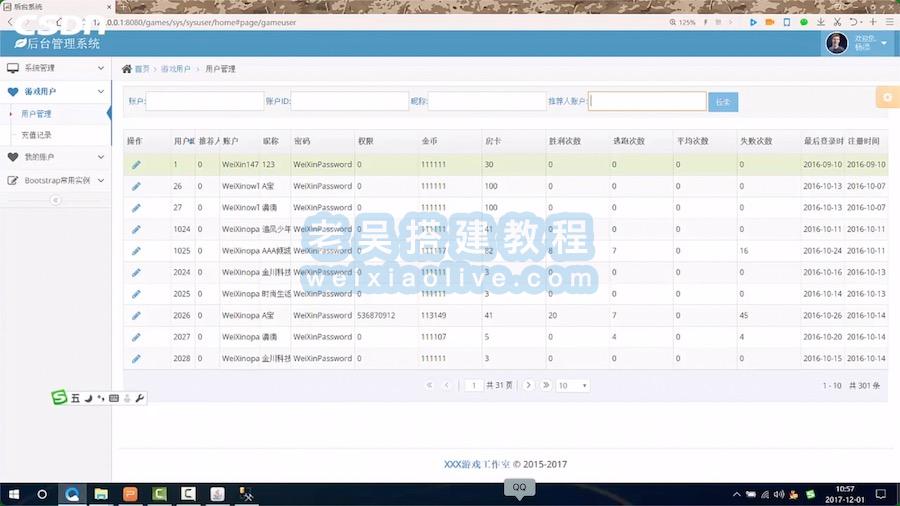Open File Explorer from taskbar

click(101, 494)
